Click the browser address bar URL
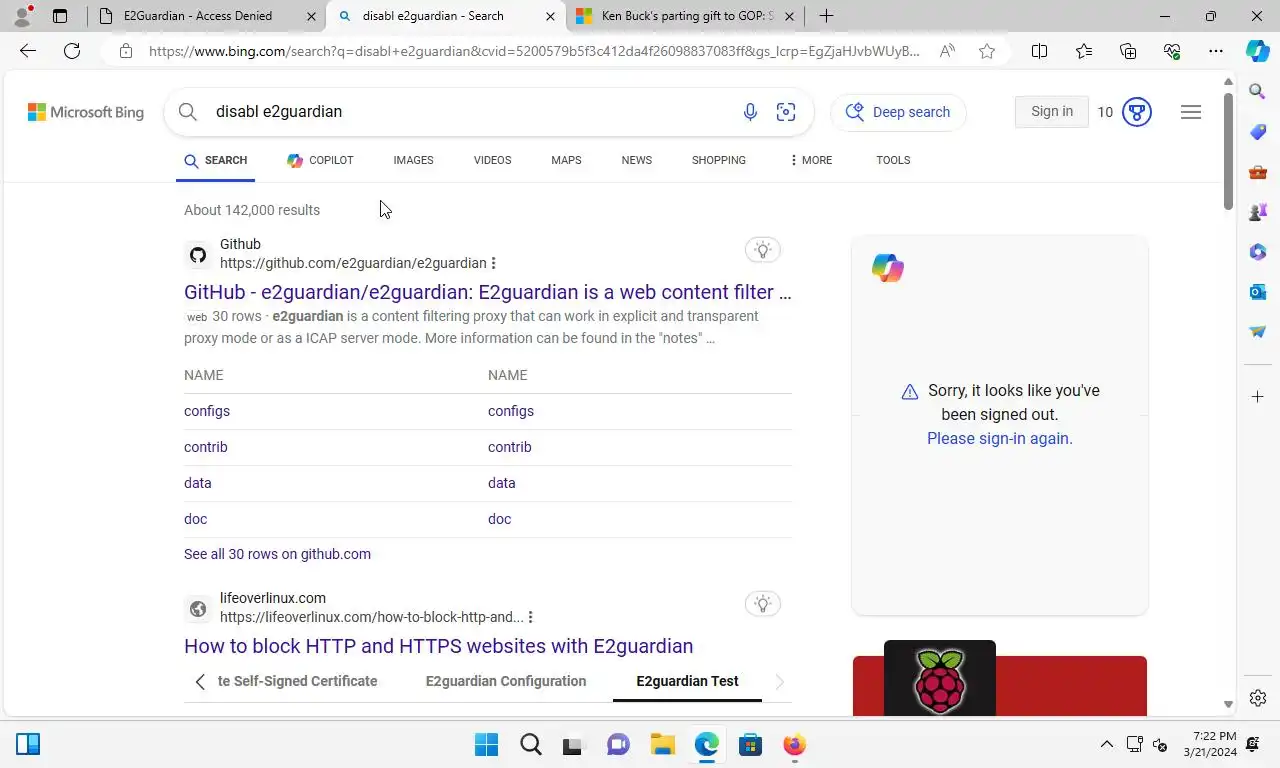 click(534, 51)
